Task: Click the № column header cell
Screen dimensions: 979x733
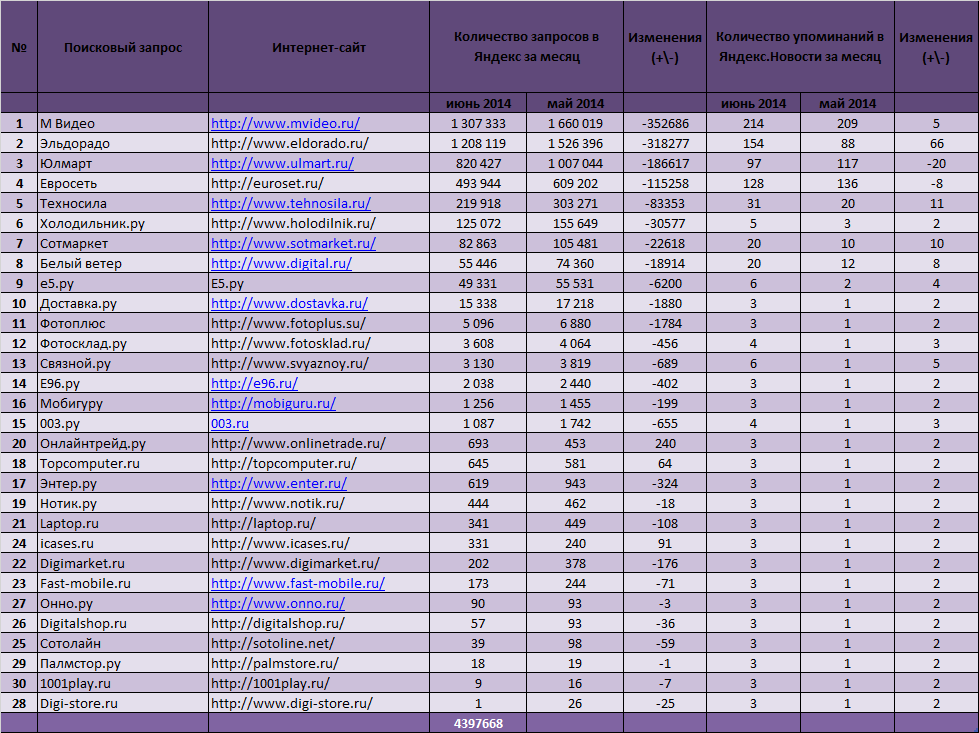Action: 19,48
